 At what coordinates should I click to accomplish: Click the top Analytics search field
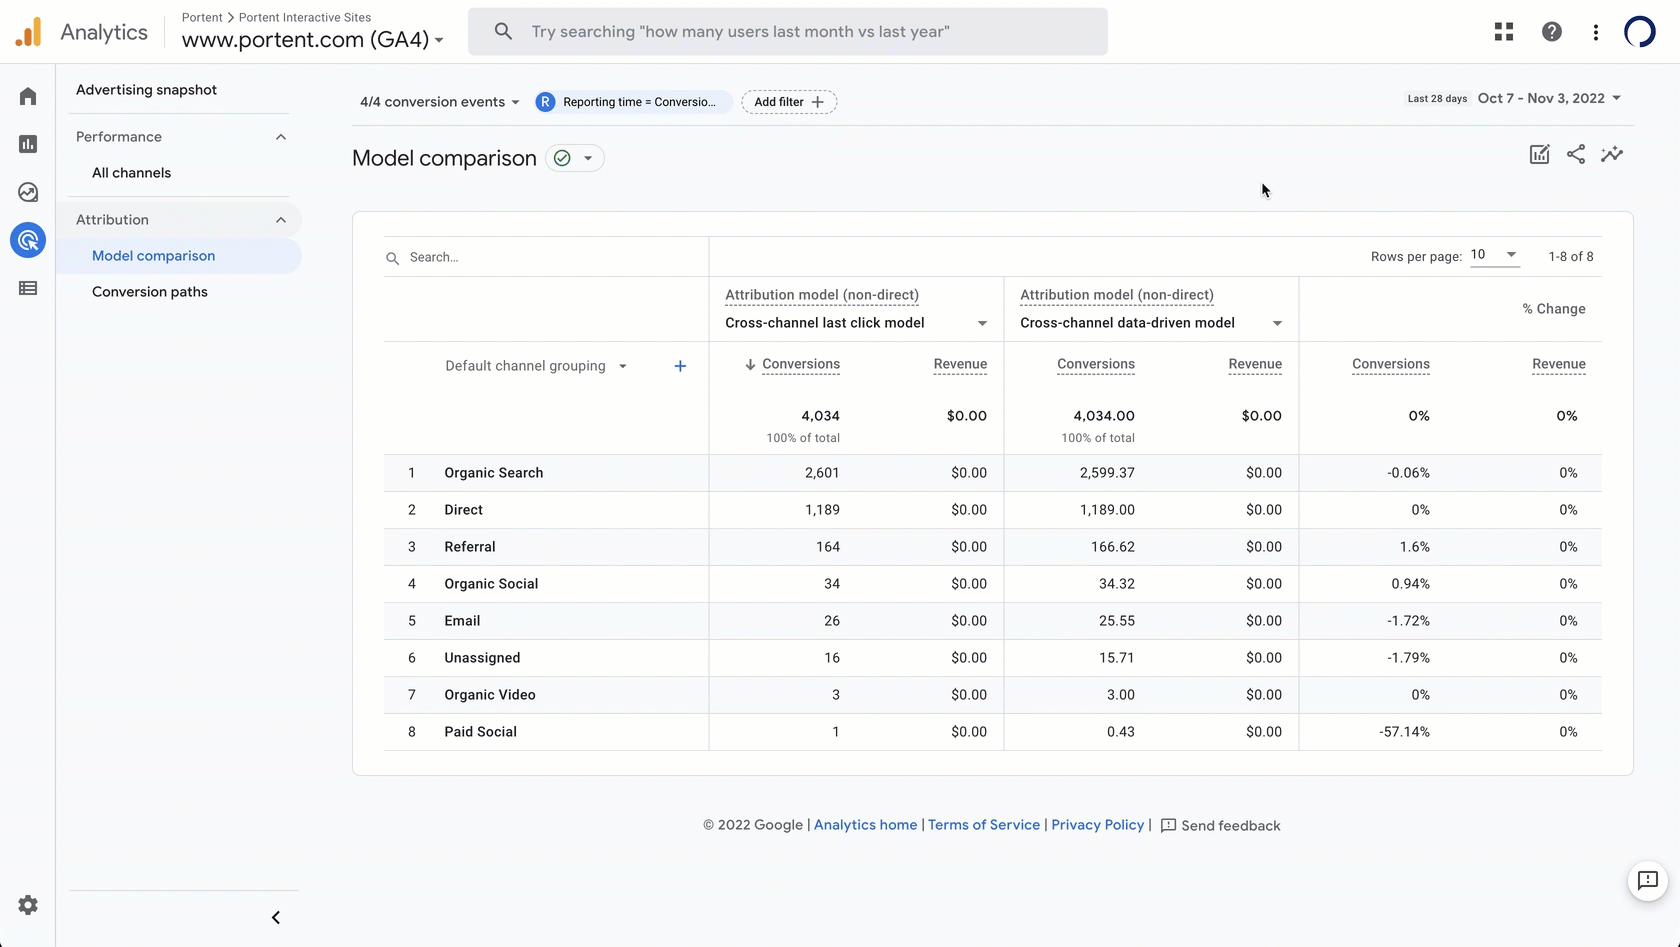[788, 32]
